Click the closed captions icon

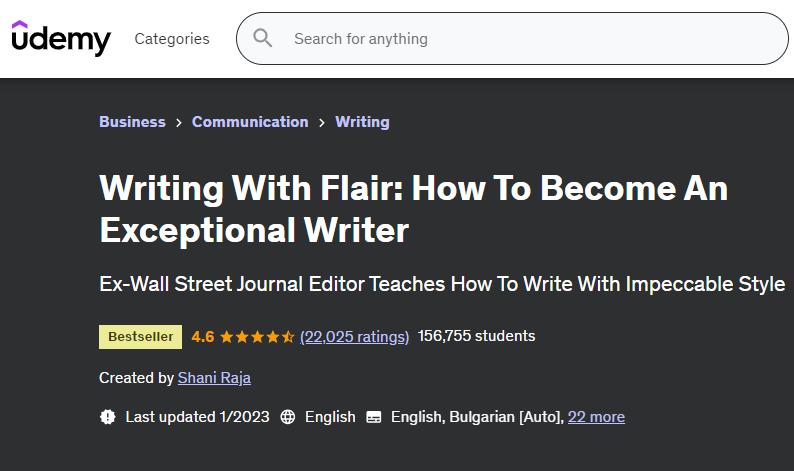coord(375,417)
